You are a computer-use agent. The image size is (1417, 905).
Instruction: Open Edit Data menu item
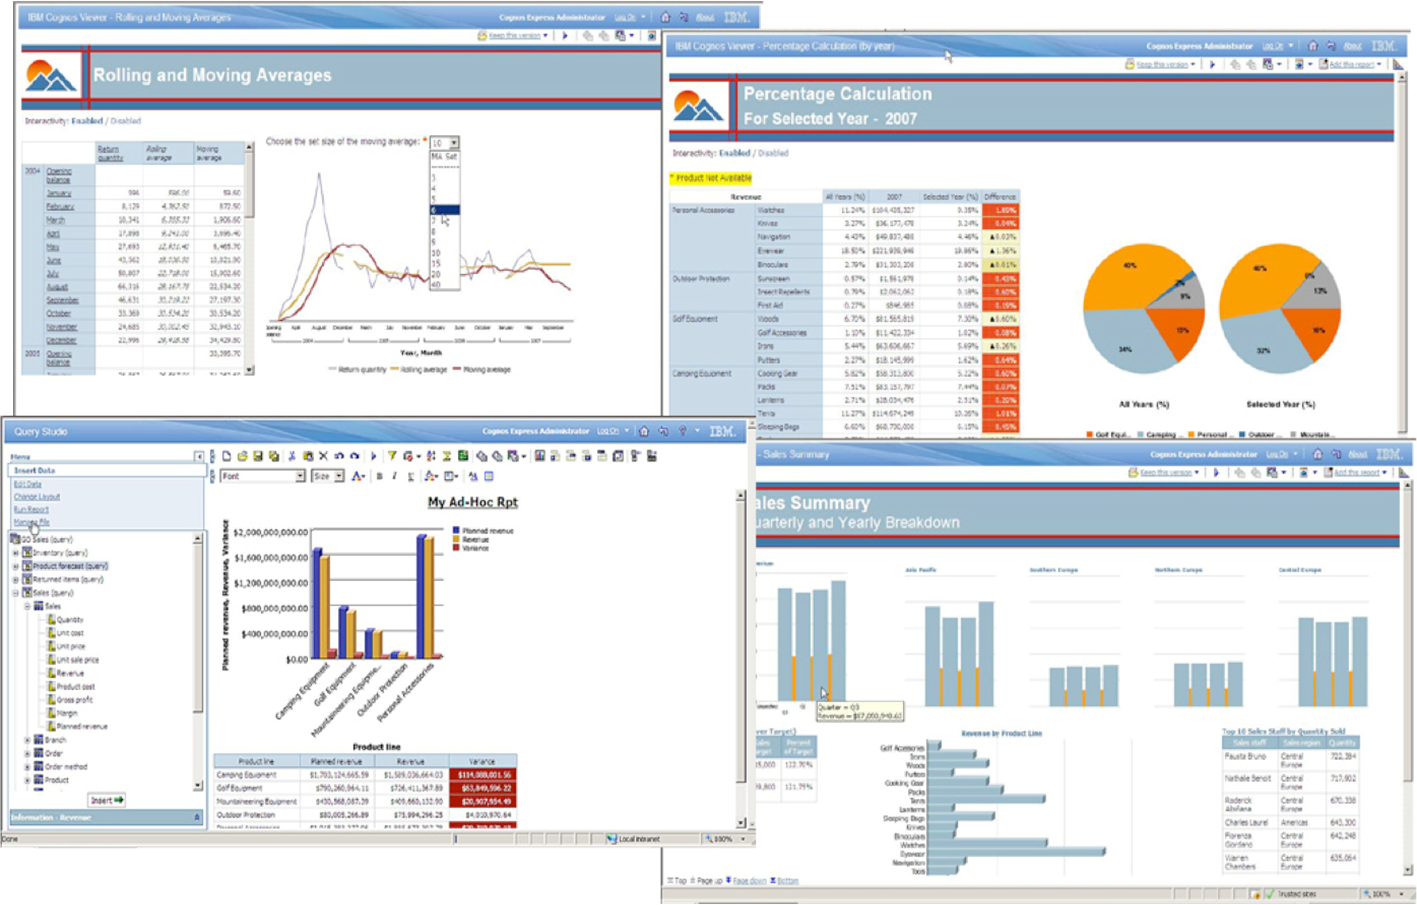tap(28, 484)
